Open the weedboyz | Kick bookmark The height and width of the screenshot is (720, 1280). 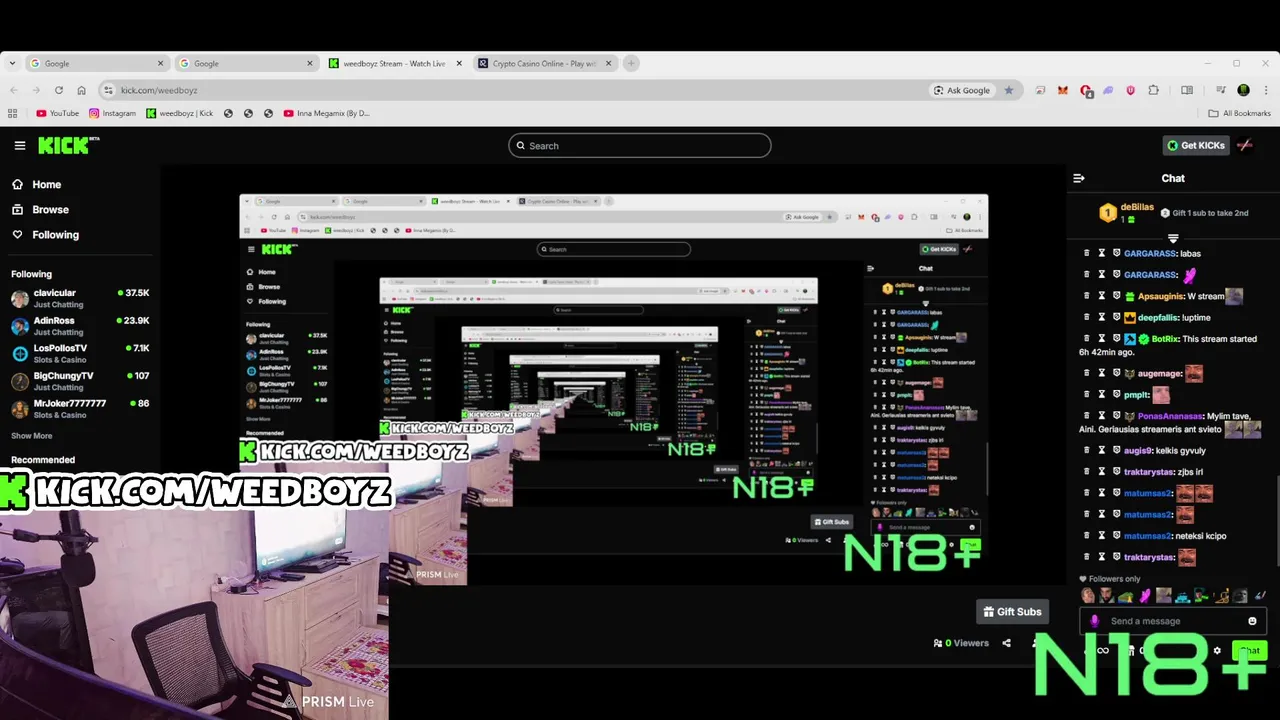click(180, 113)
